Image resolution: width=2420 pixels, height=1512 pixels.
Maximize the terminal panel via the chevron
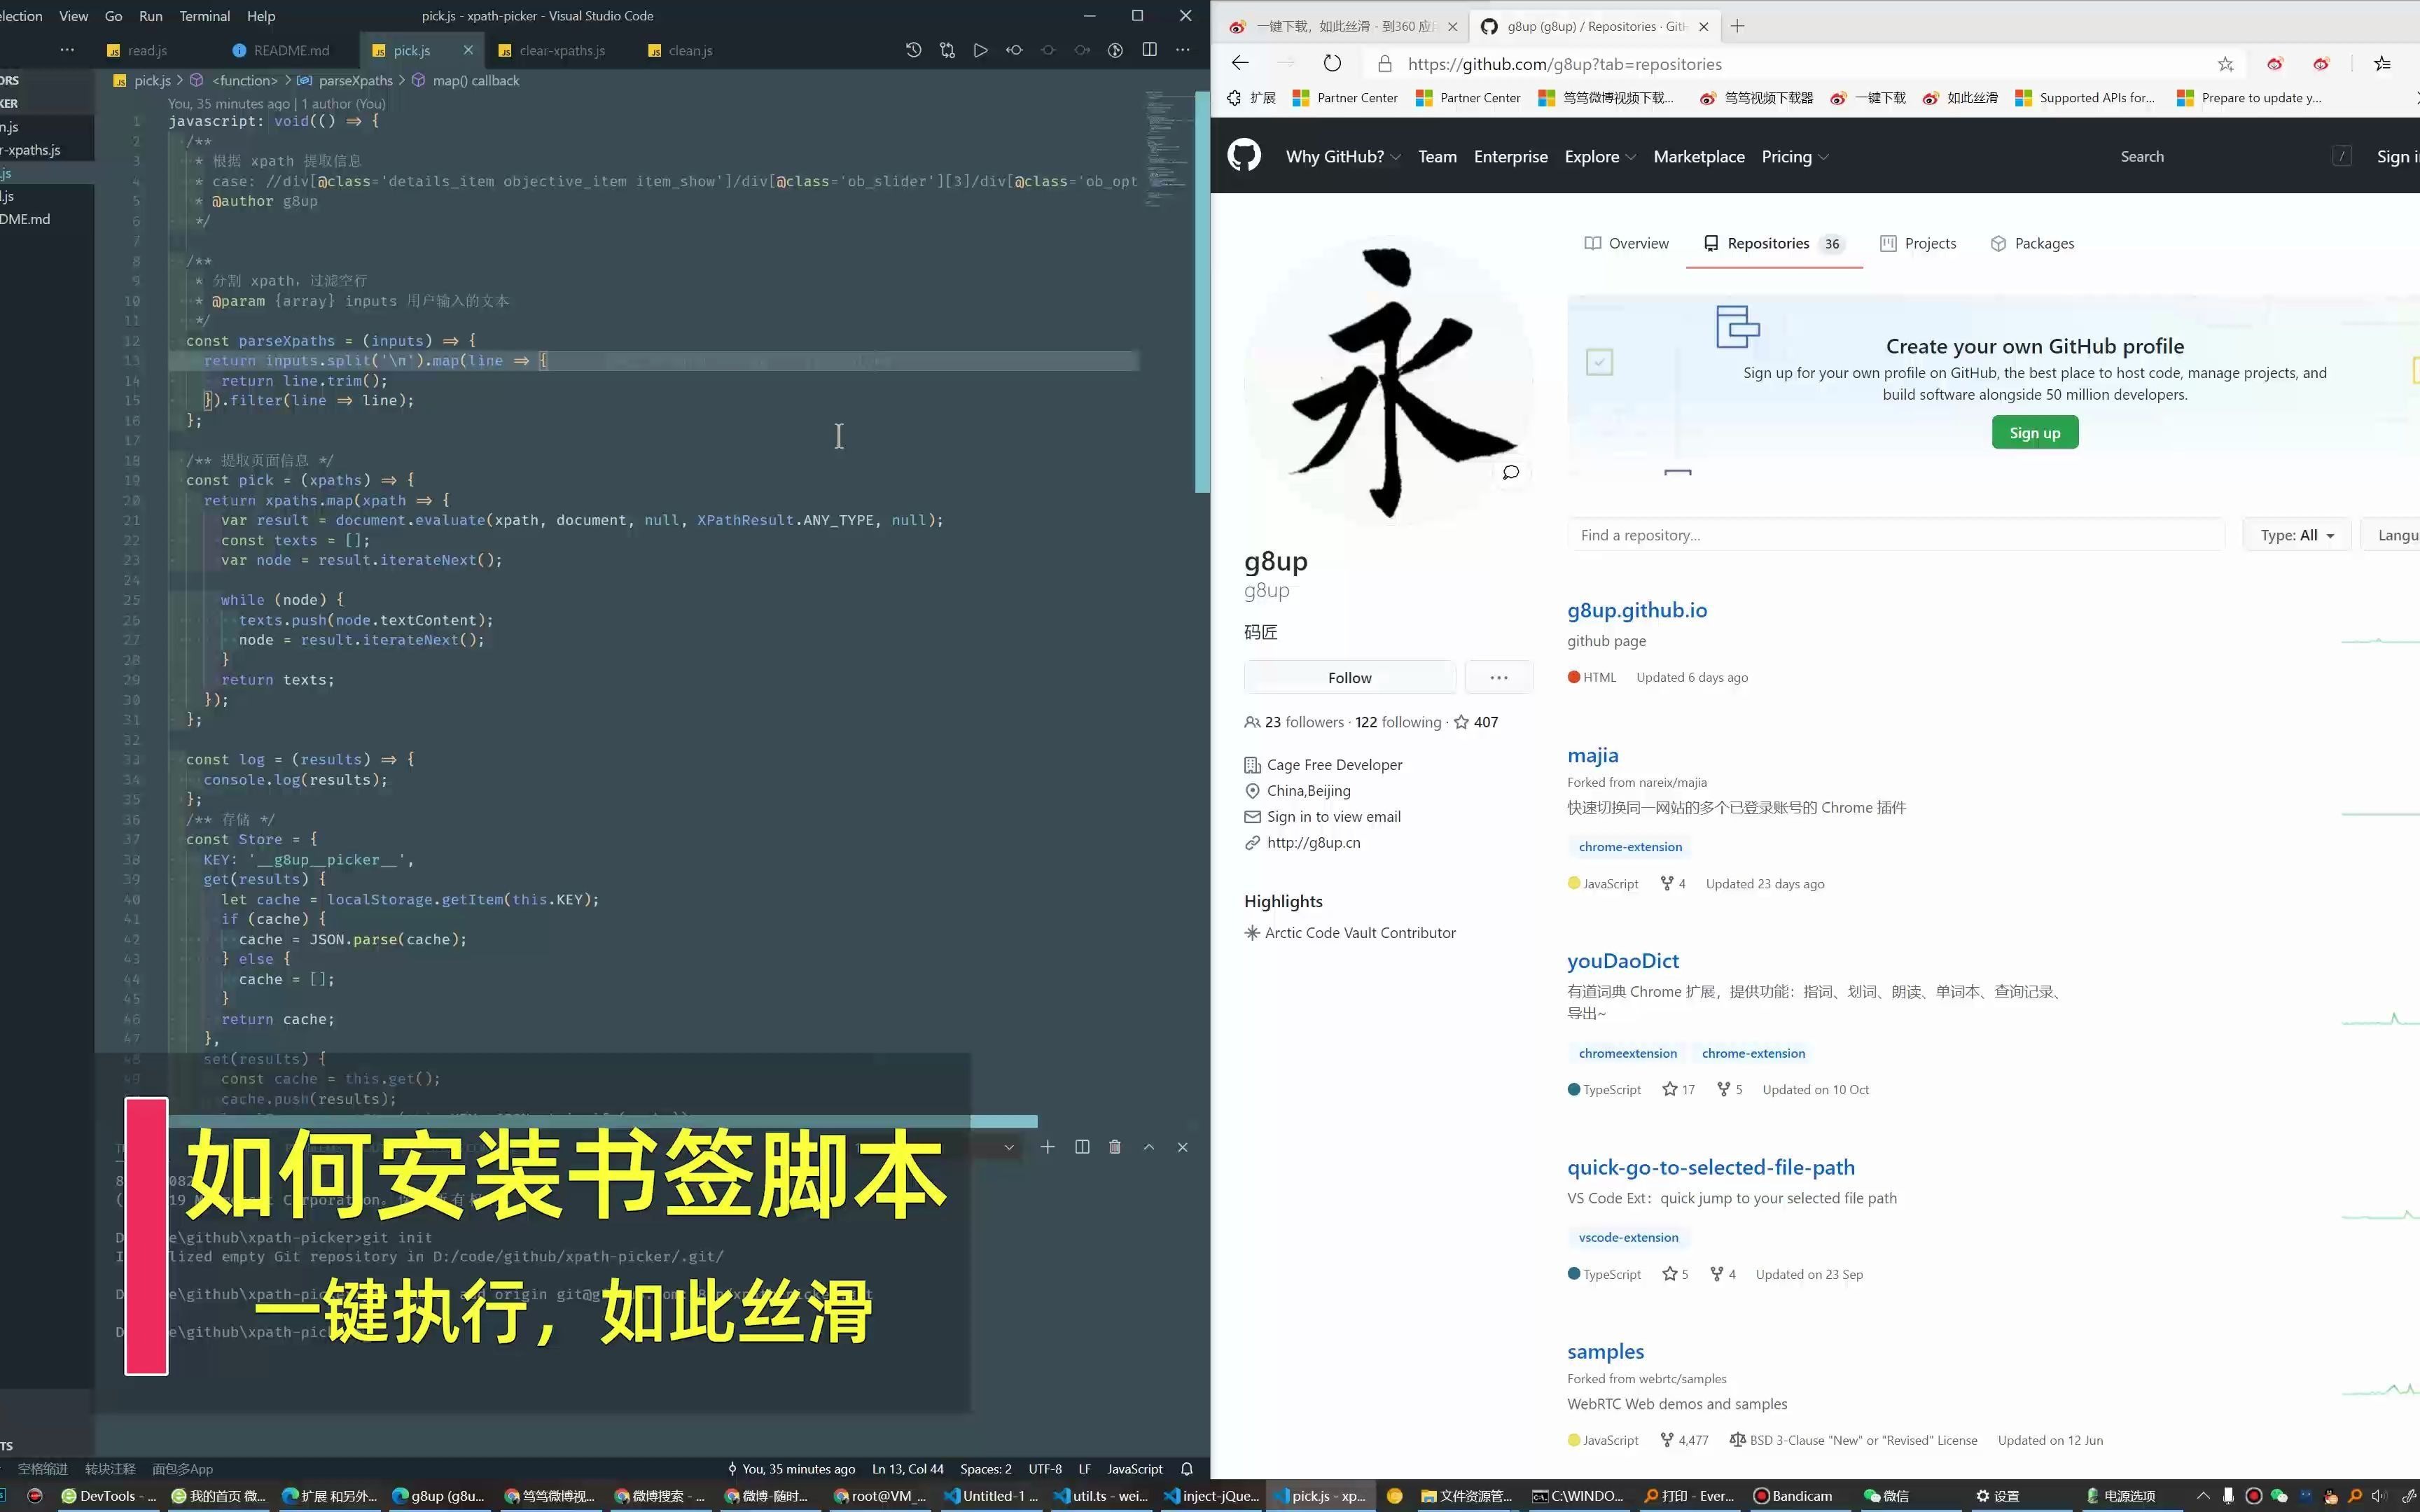click(x=1148, y=1147)
